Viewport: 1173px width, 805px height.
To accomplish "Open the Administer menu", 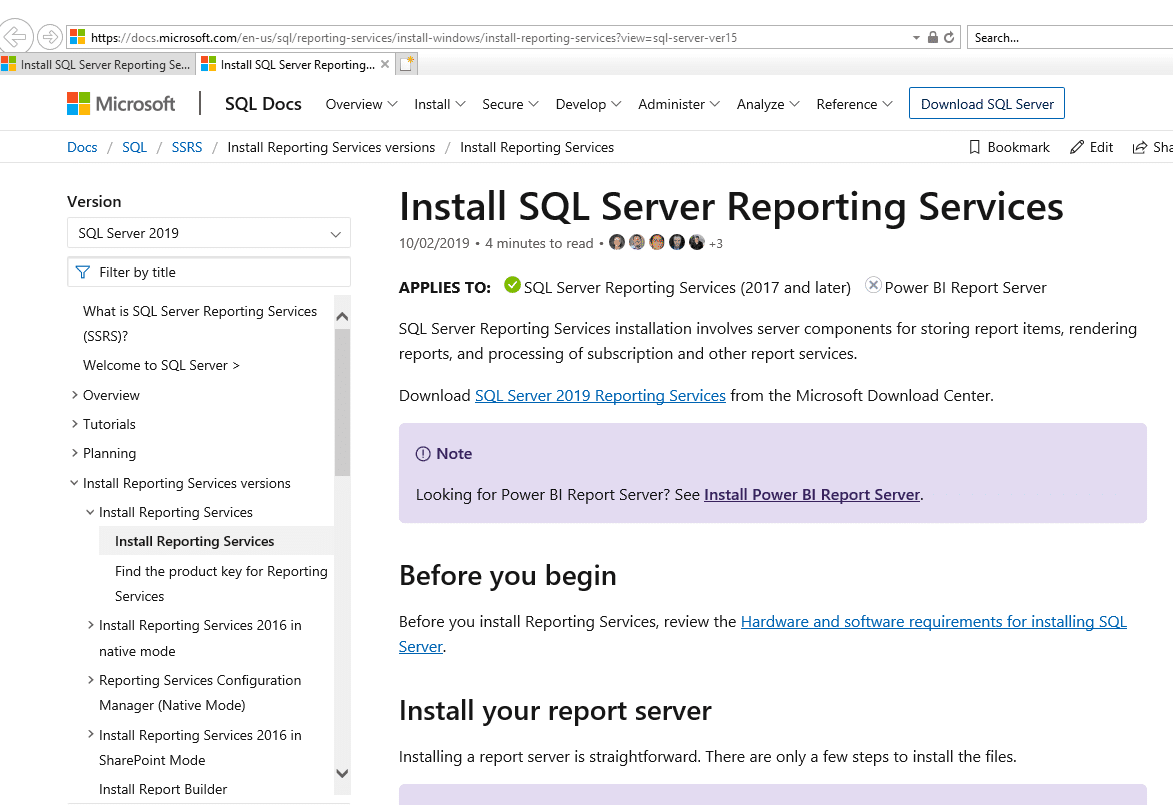I will coord(679,104).
